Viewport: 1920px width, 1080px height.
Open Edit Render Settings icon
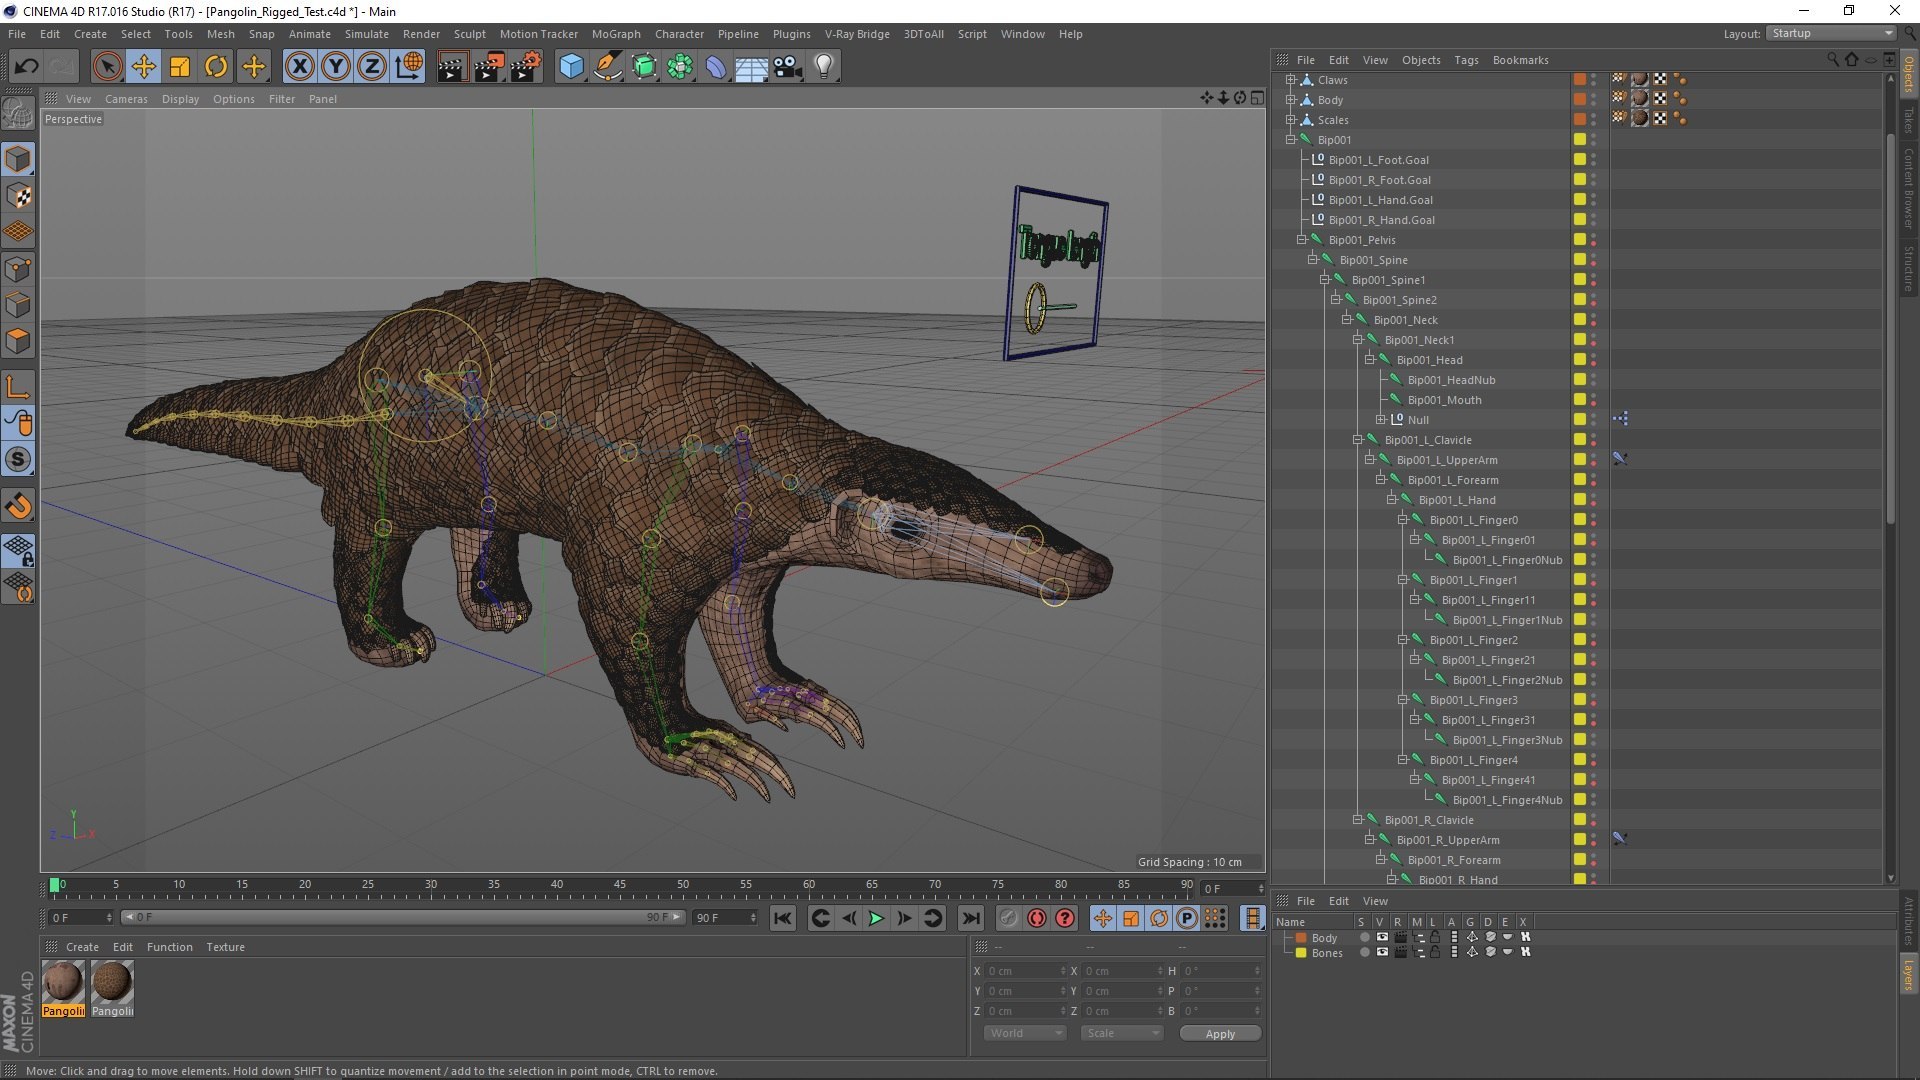coord(526,67)
